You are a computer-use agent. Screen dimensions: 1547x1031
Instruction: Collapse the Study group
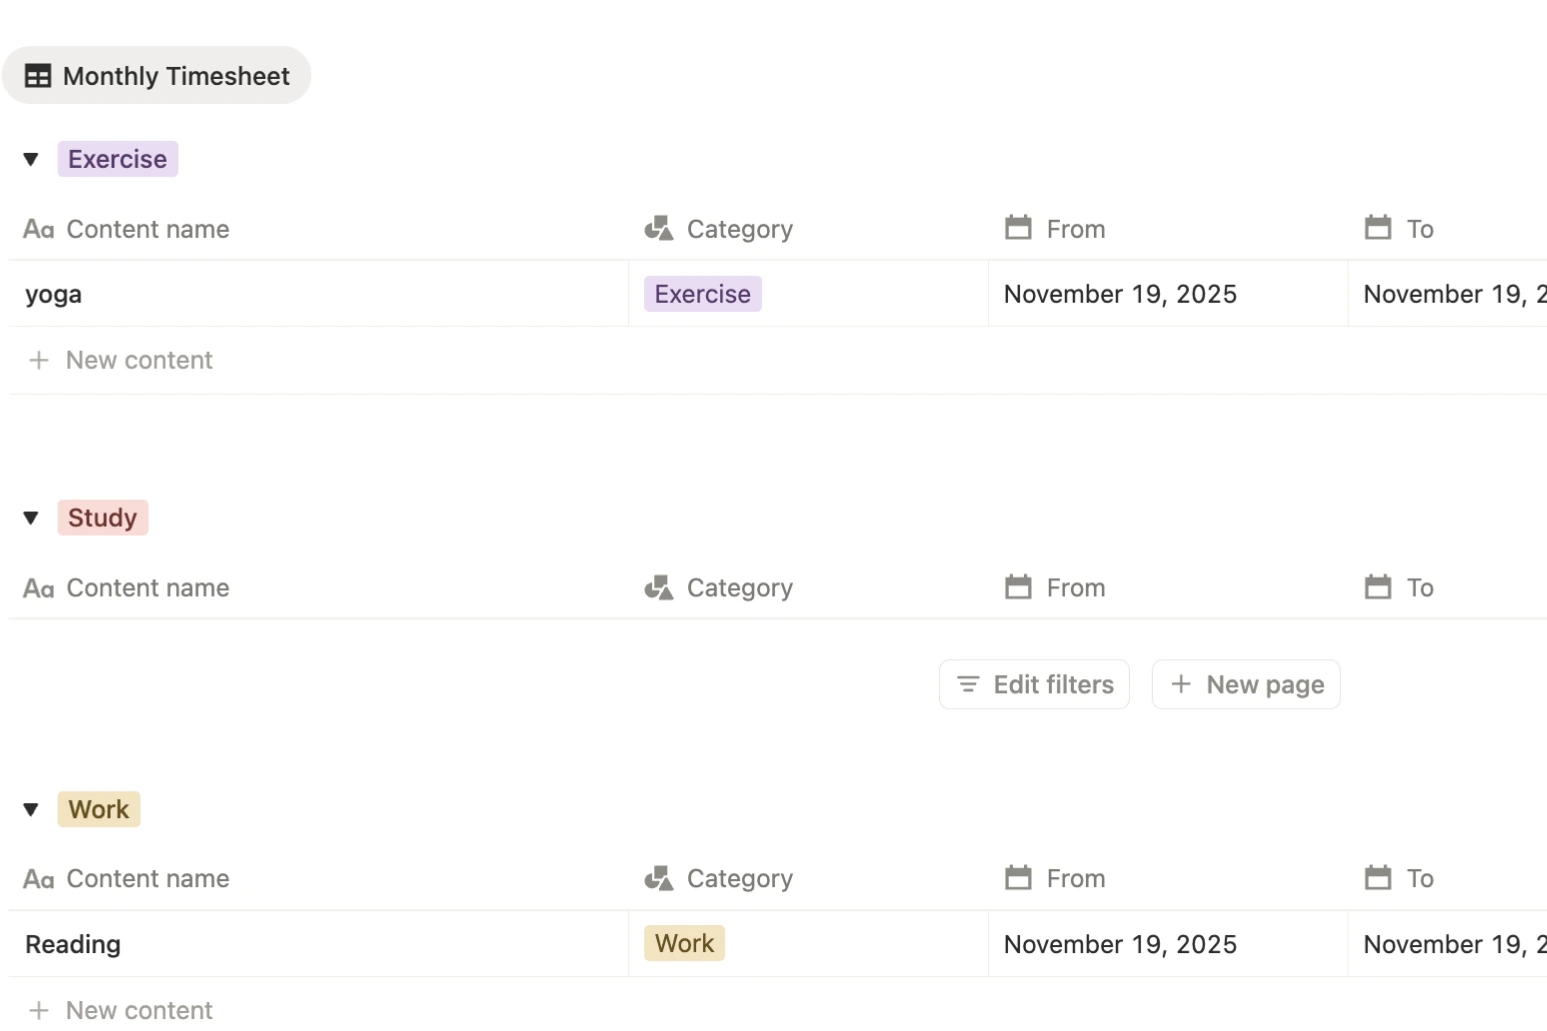(x=30, y=517)
